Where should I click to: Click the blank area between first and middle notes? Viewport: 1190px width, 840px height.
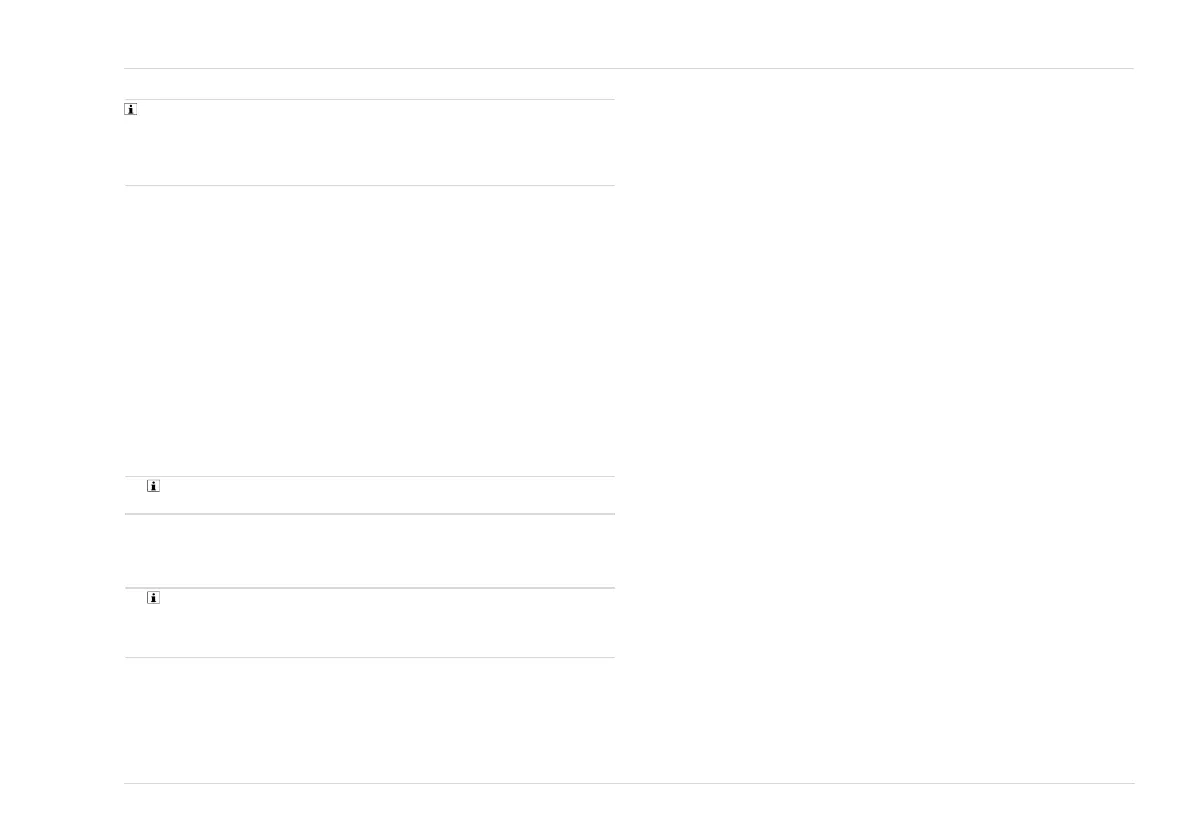point(370,331)
